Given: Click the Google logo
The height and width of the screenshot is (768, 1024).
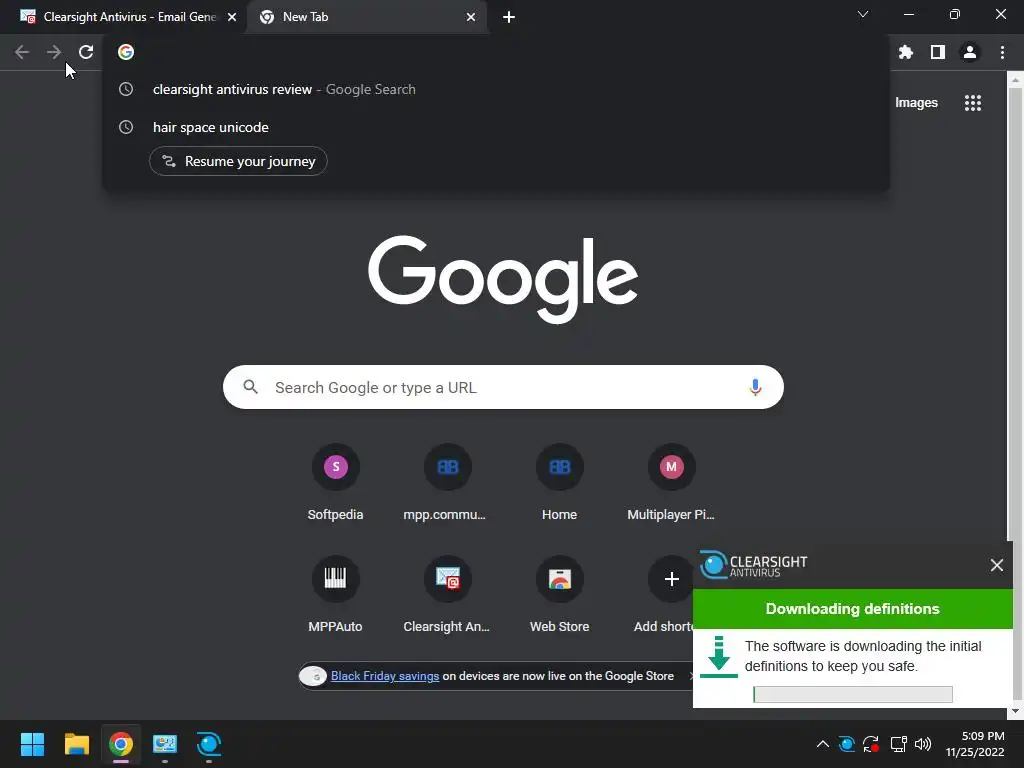Looking at the screenshot, I should click(x=503, y=279).
